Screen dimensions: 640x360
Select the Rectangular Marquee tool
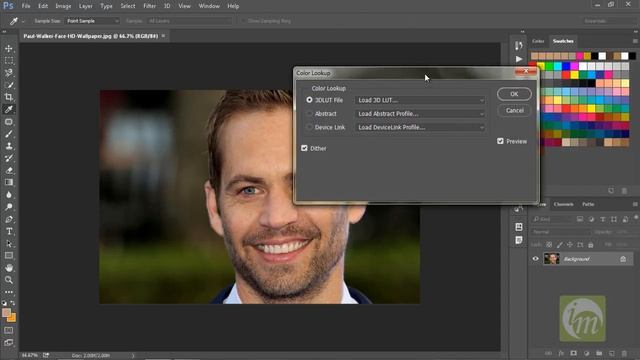9,61
